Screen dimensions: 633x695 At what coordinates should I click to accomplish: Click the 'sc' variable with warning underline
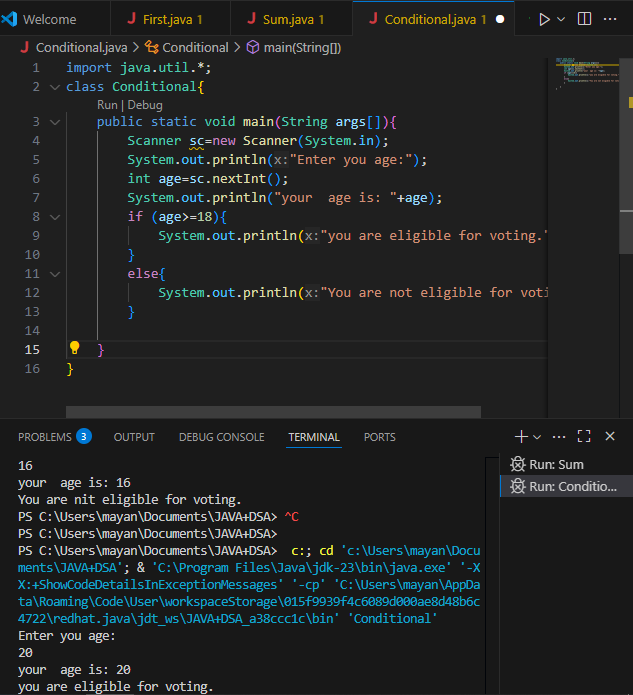[x=197, y=141]
